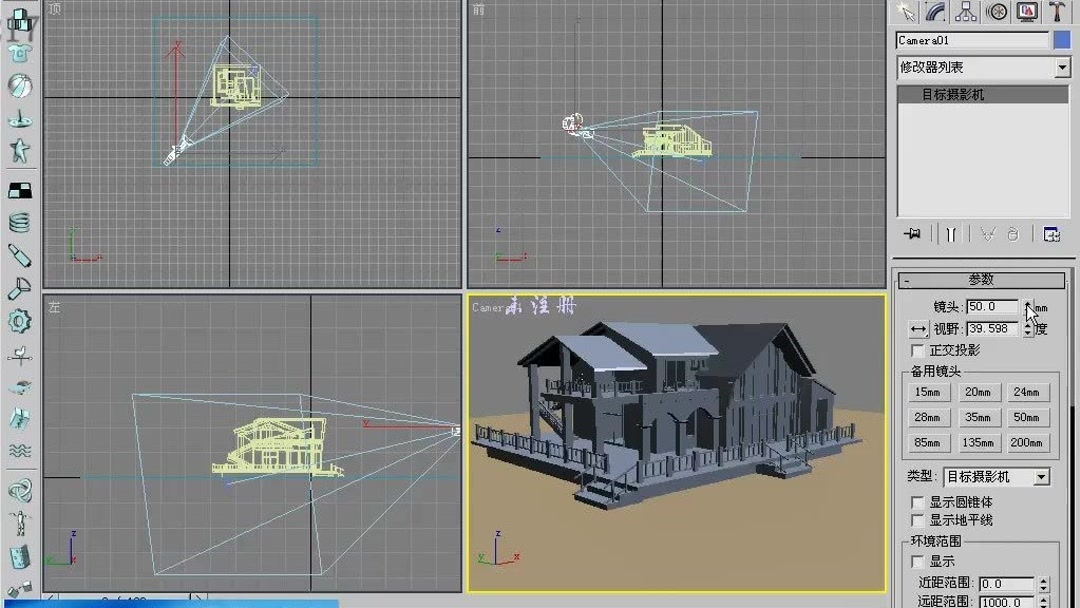Enable 显示圆锥体 option

pyautogui.click(x=917, y=501)
